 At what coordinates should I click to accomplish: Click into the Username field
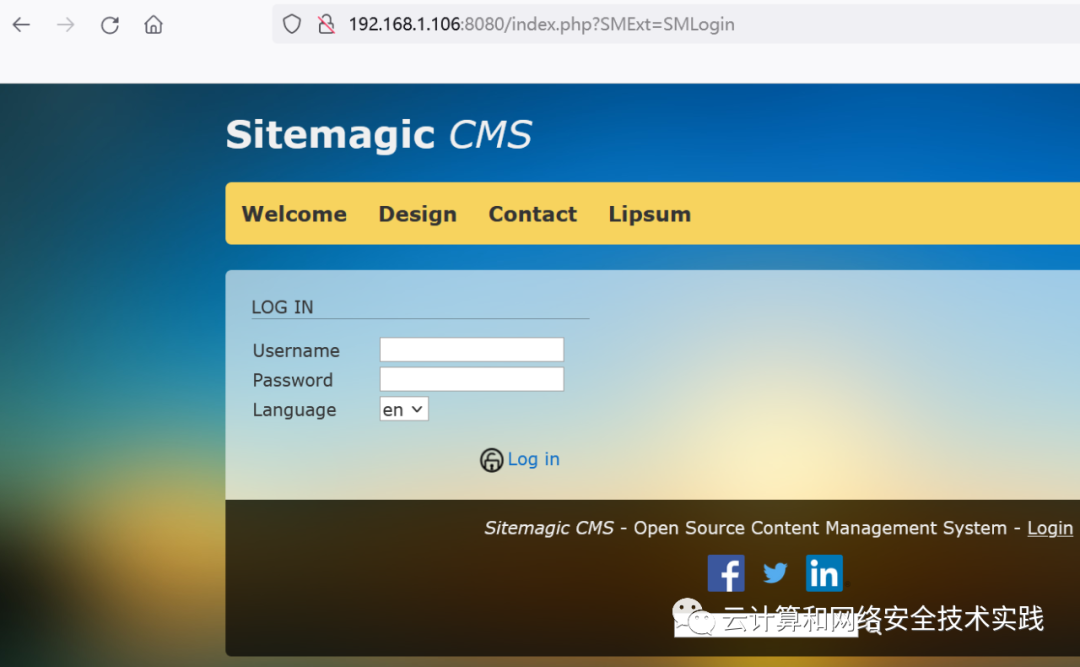[472, 349]
